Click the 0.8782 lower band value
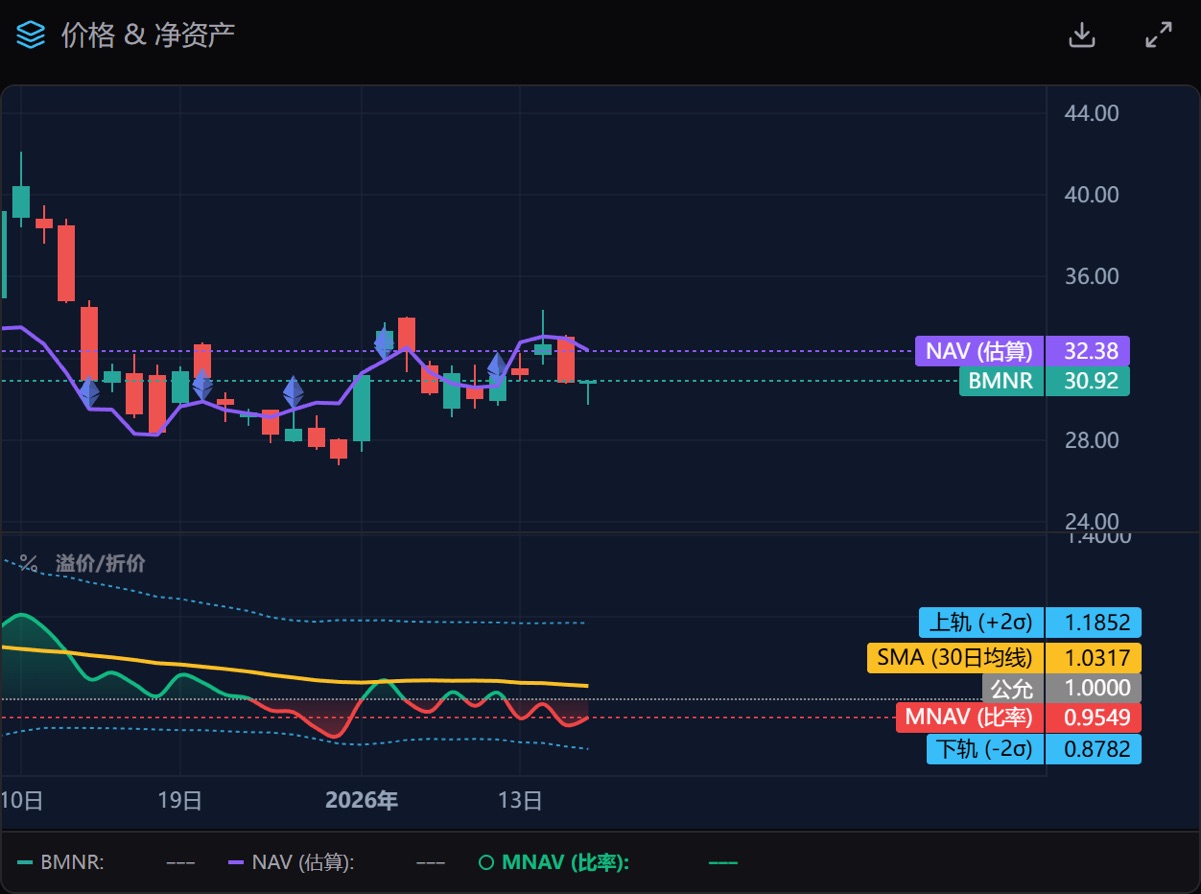Viewport: 1201px width, 894px height. coord(1093,749)
